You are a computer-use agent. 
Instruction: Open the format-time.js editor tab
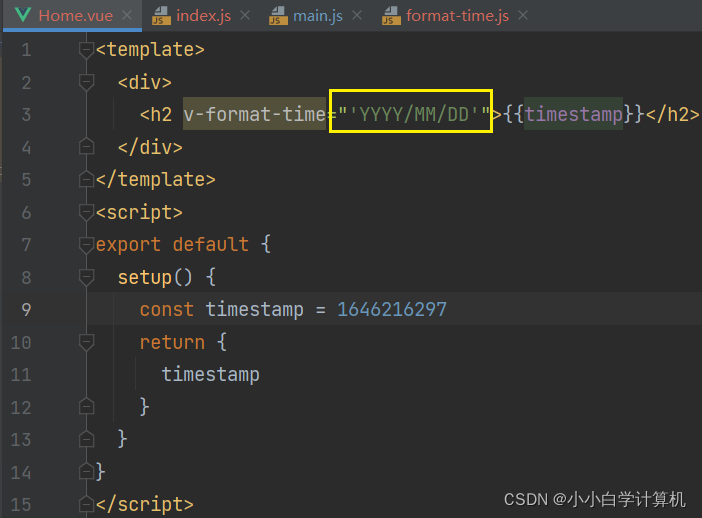(458, 16)
